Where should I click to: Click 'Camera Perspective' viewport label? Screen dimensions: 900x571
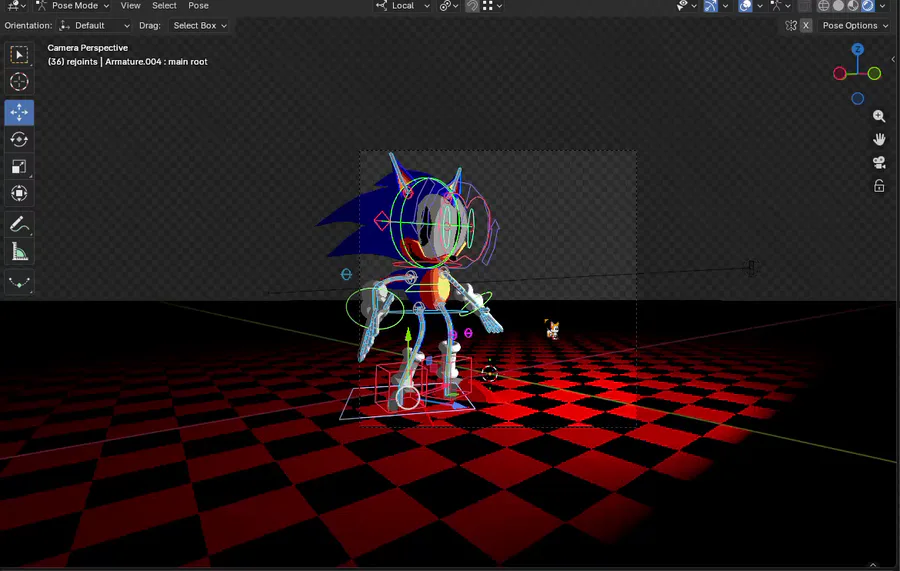point(87,48)
